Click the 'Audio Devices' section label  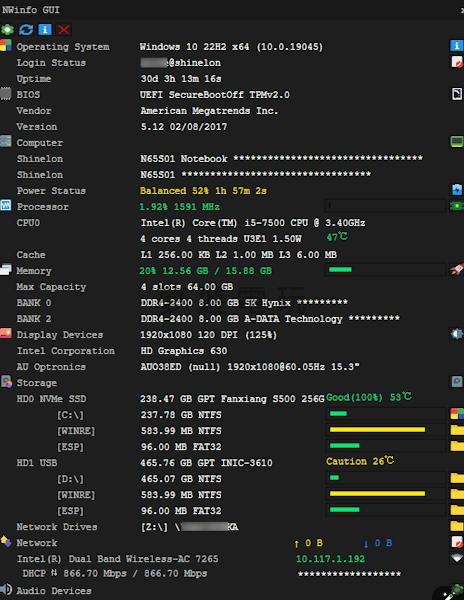click(x=54, y=591)
